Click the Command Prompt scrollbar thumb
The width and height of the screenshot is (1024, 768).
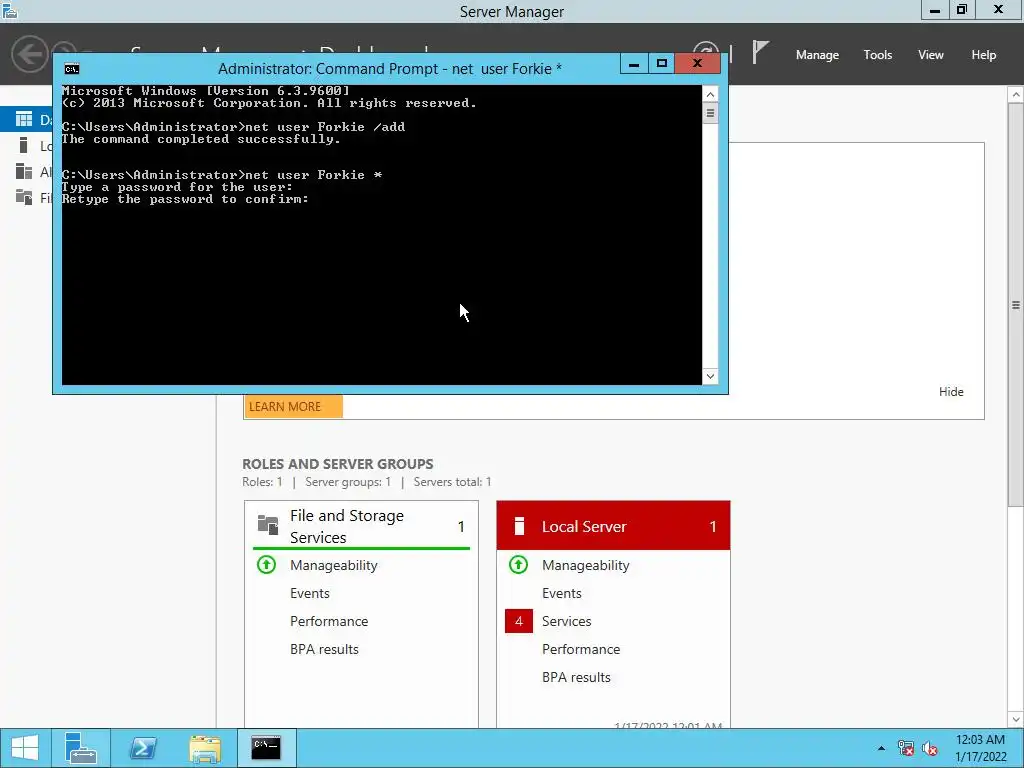711,114
